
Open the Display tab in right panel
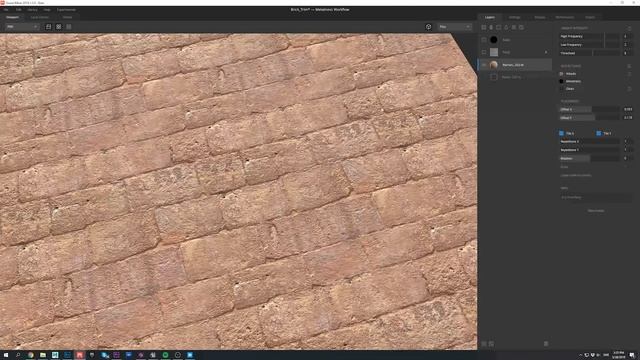tap(540, 17)
